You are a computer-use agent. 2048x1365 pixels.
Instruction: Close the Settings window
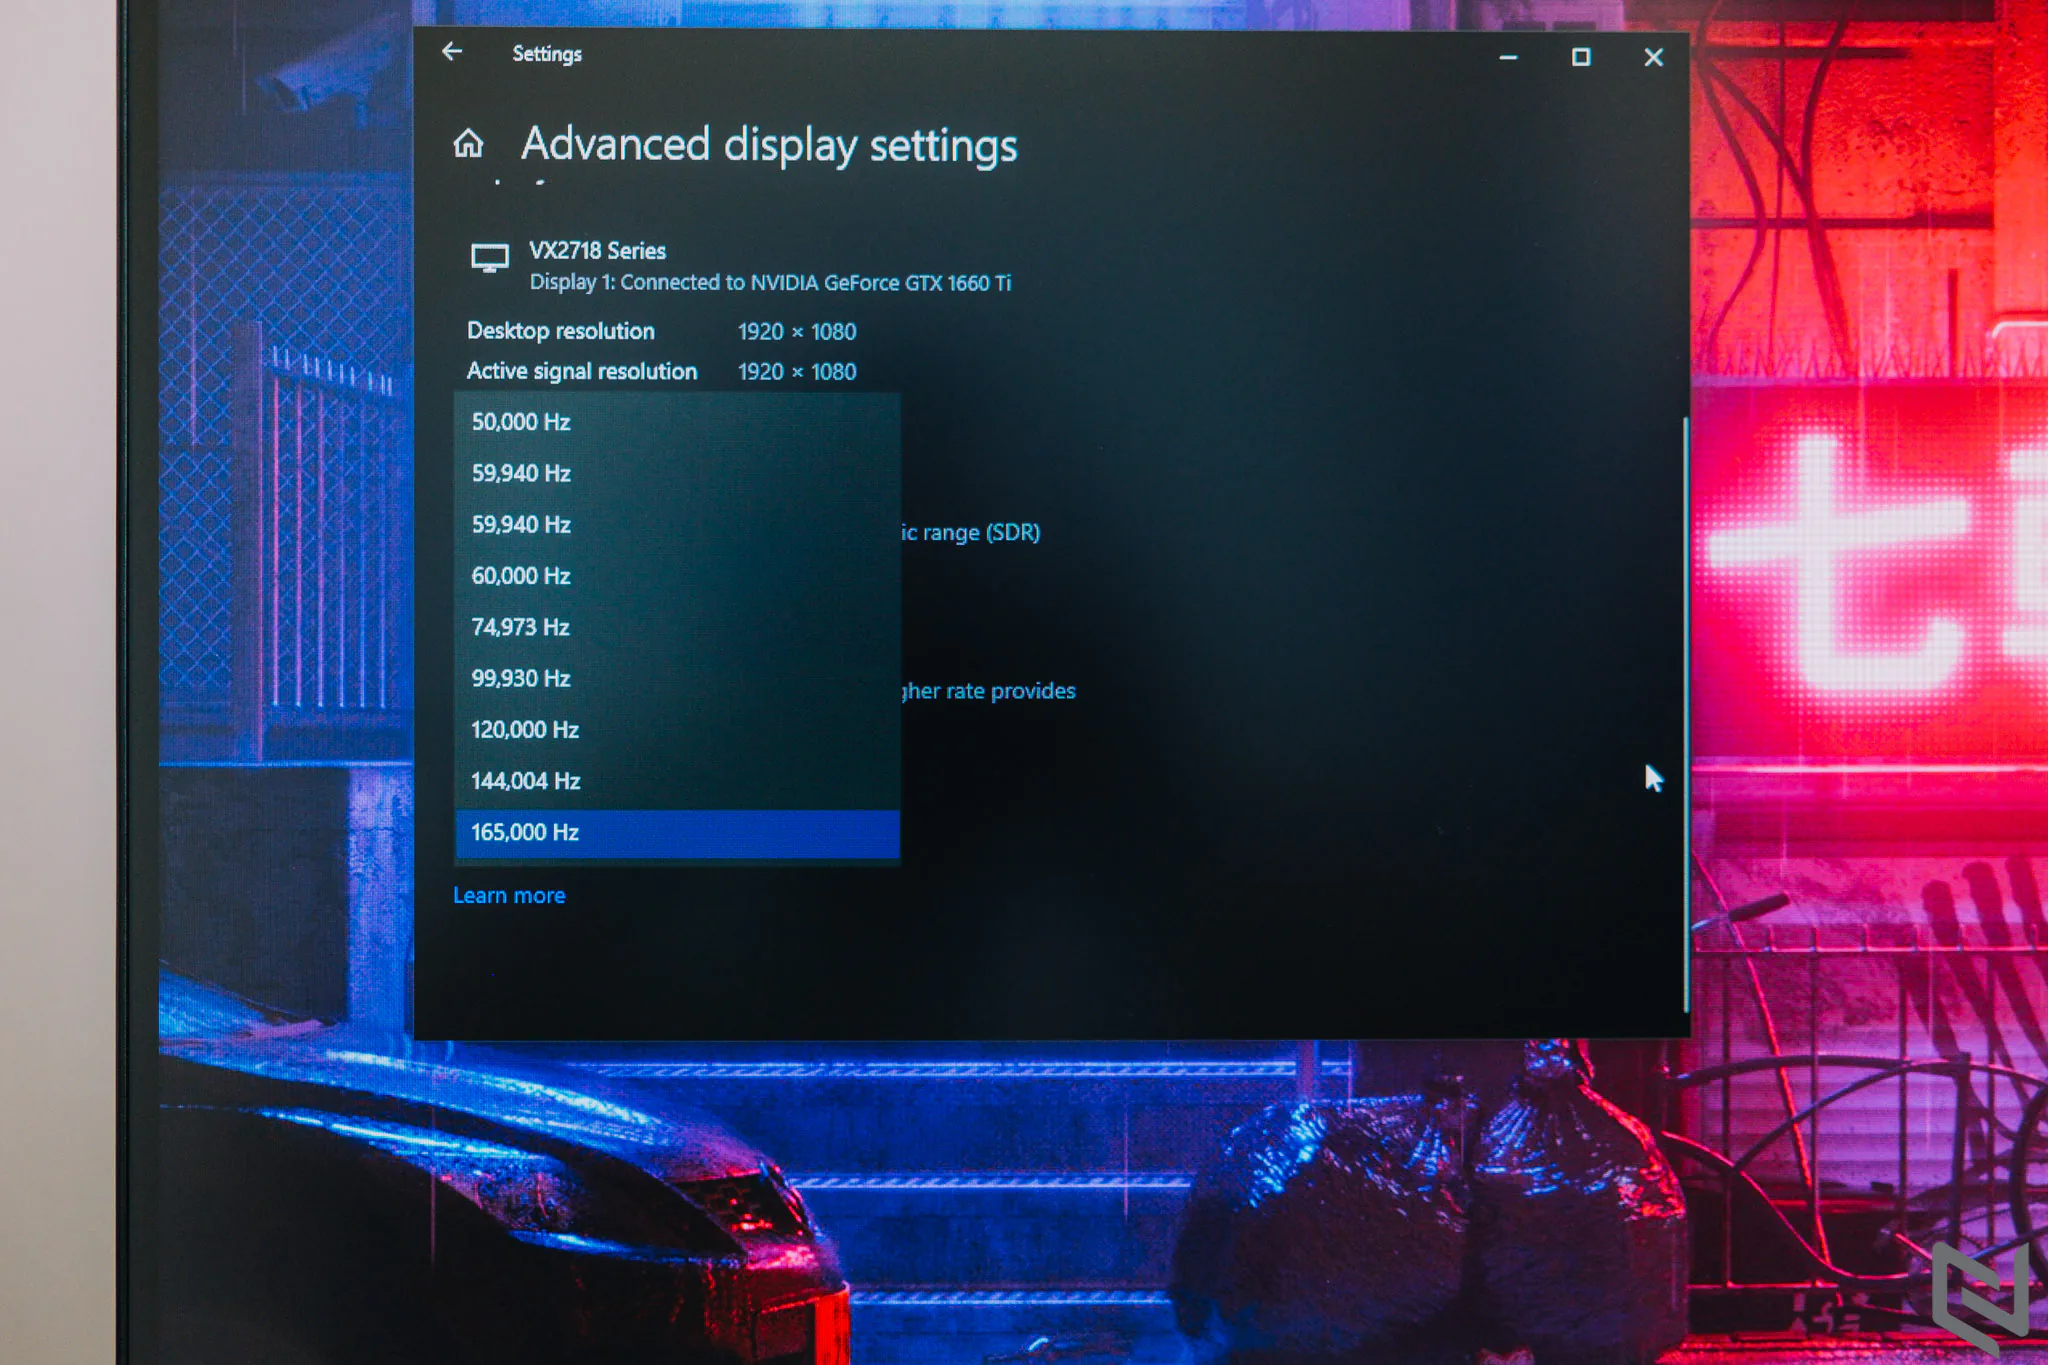(1653, 58)
